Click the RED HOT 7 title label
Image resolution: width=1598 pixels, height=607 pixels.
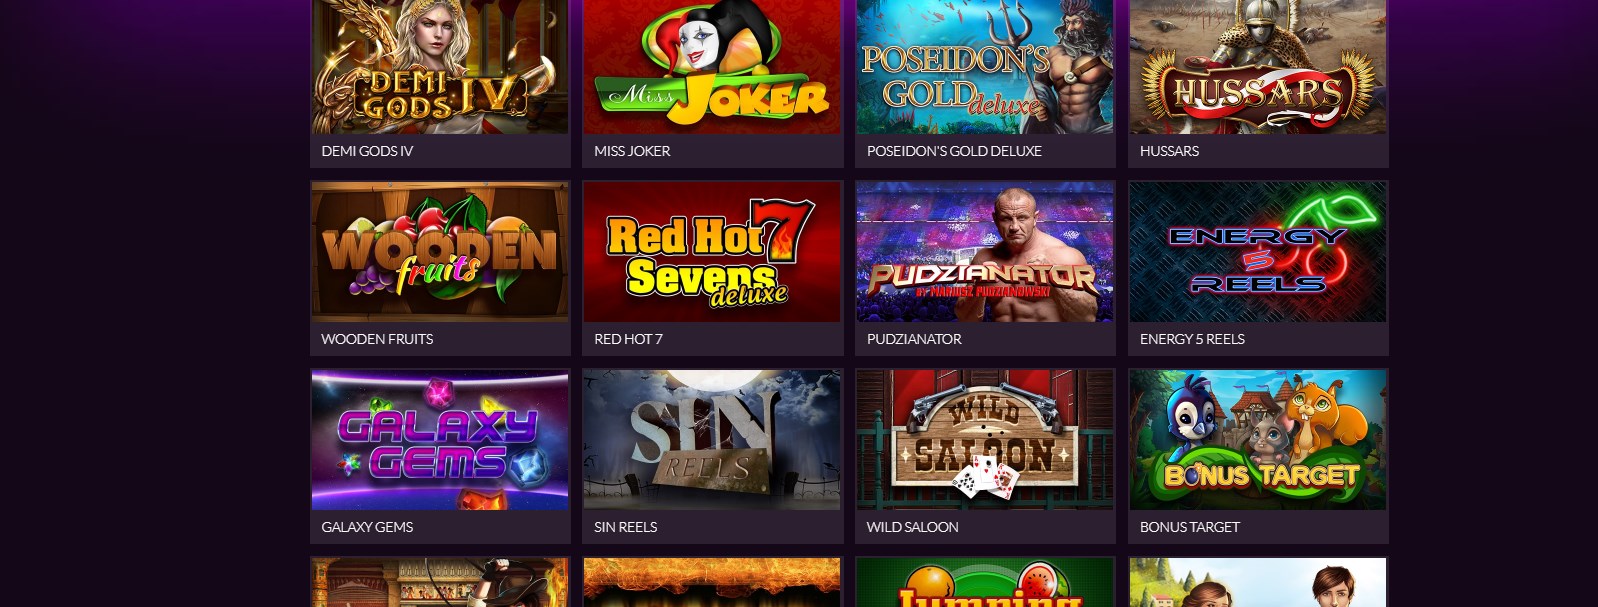tap(628, 339)
